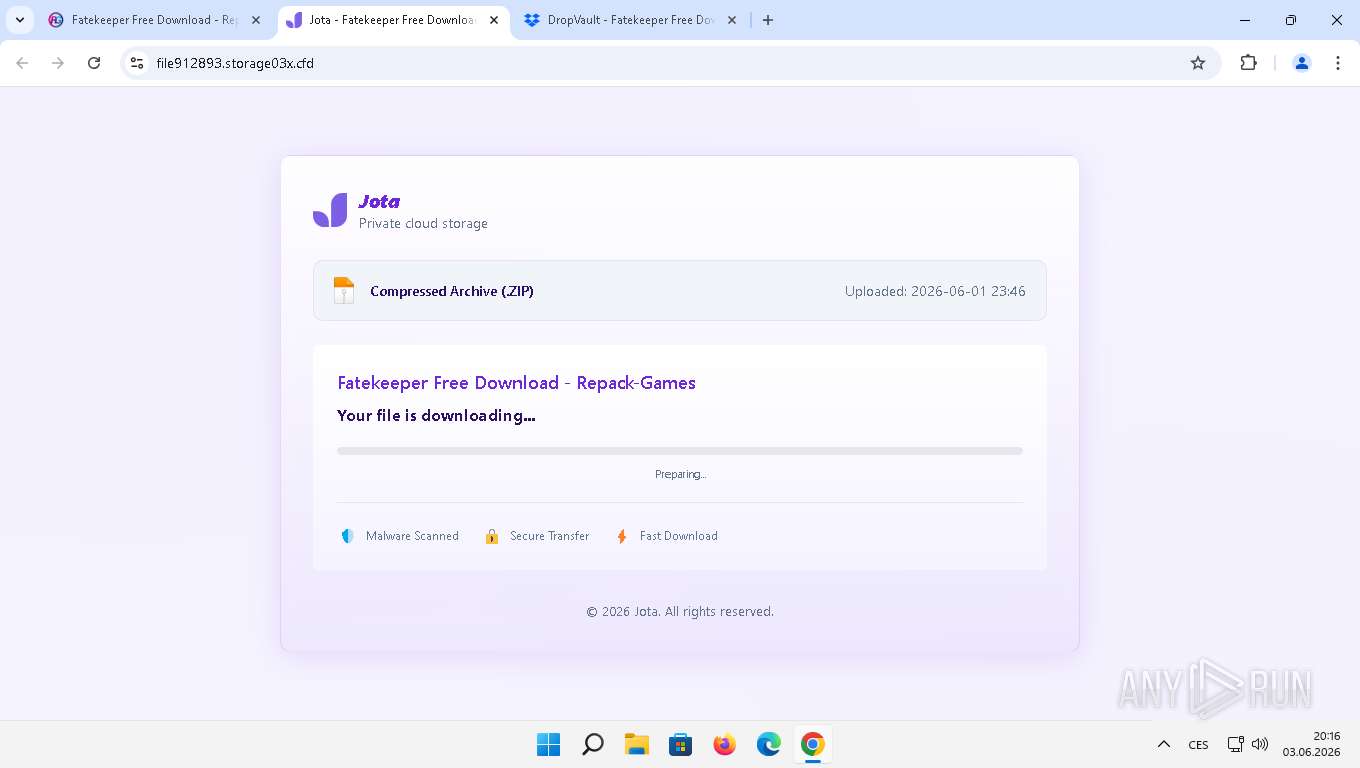Reload the current page

point(94,63)
